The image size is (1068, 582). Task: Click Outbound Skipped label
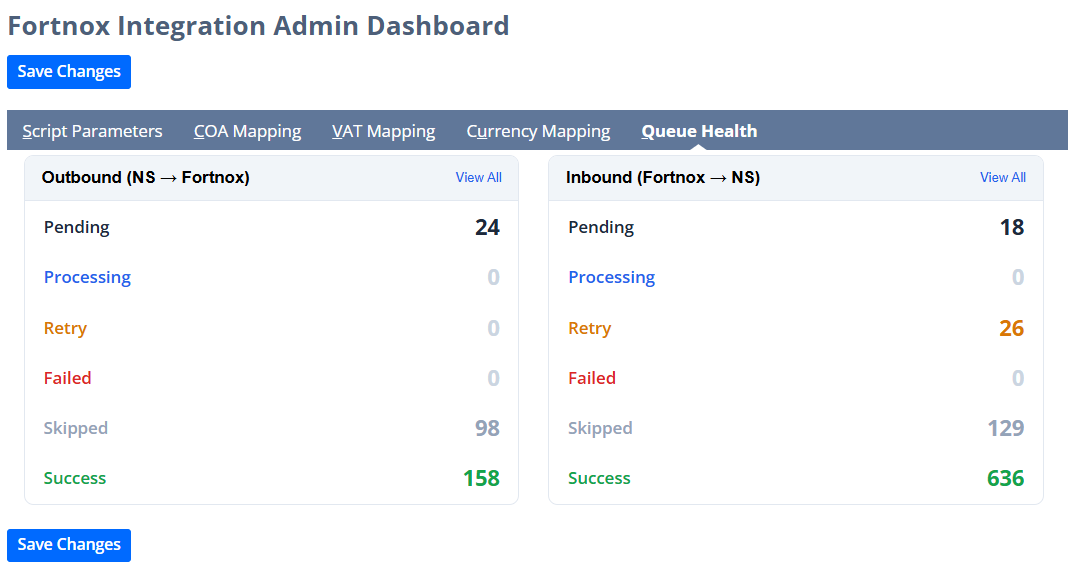pos(76,428)
